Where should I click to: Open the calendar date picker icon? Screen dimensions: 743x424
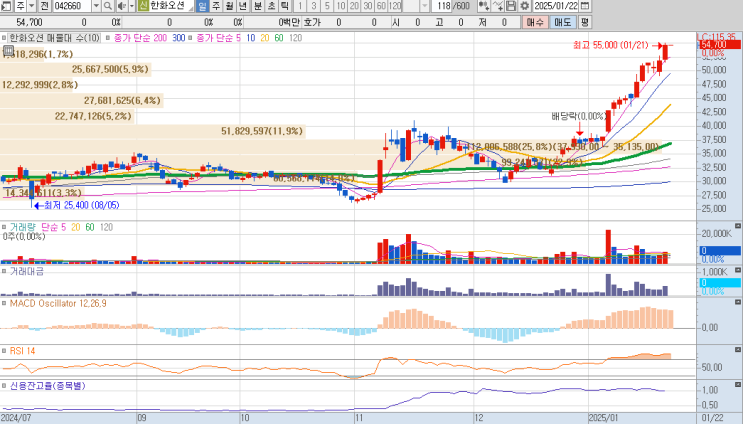585,6
